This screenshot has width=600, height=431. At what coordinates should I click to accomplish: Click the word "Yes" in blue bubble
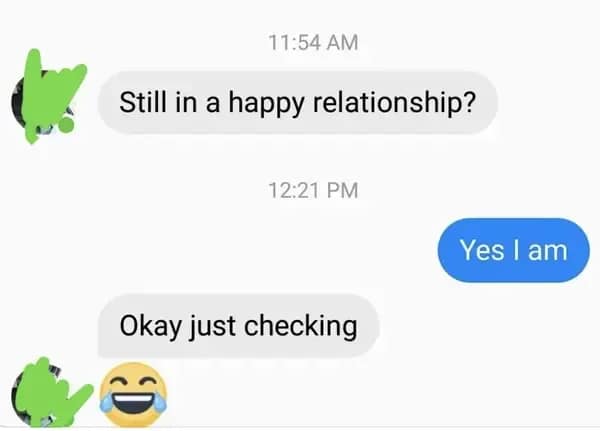pos(482,250)
